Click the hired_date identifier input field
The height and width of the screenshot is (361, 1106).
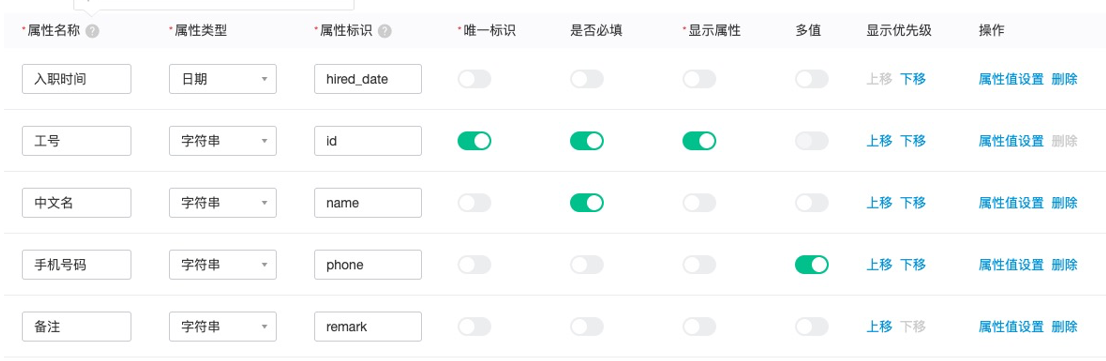pos(368,79)
